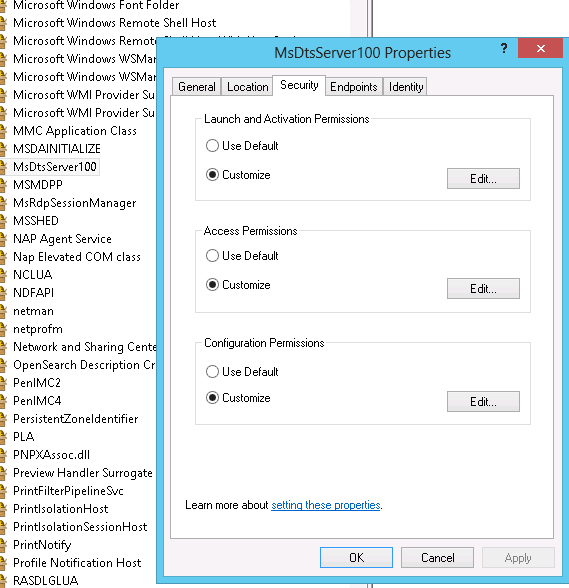Open the 'setting these properties' link
569x588 pixels.
[326, 505]
